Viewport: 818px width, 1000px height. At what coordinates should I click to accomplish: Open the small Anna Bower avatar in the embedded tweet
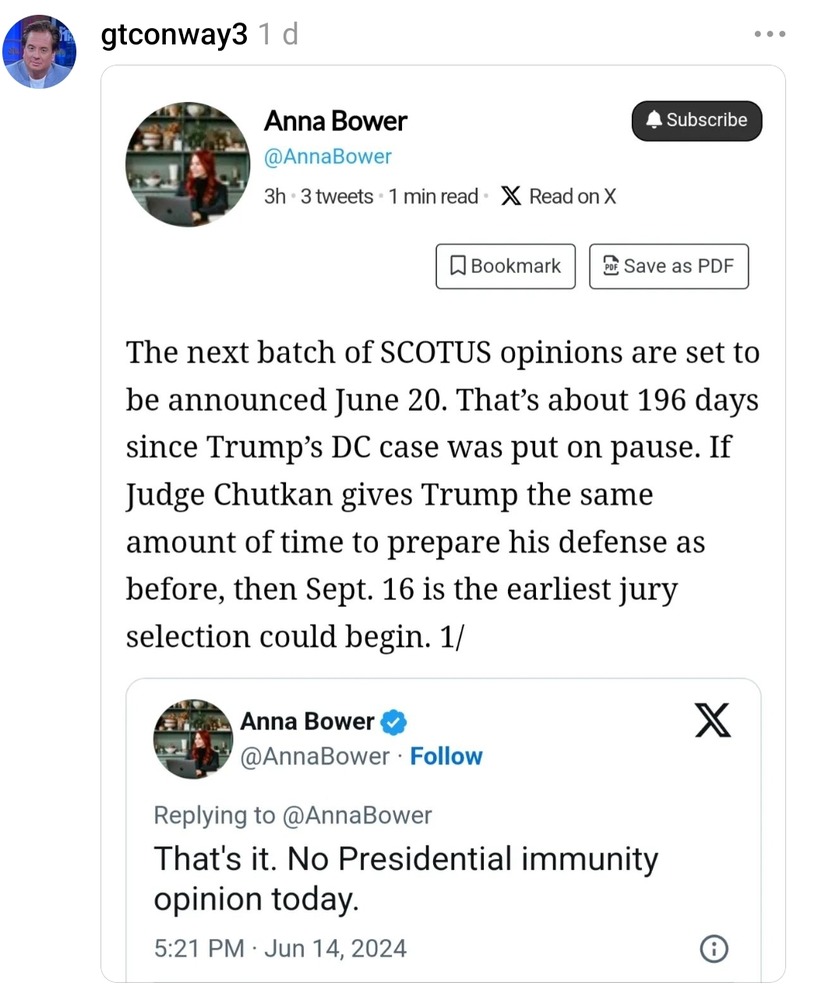[193, 739]
